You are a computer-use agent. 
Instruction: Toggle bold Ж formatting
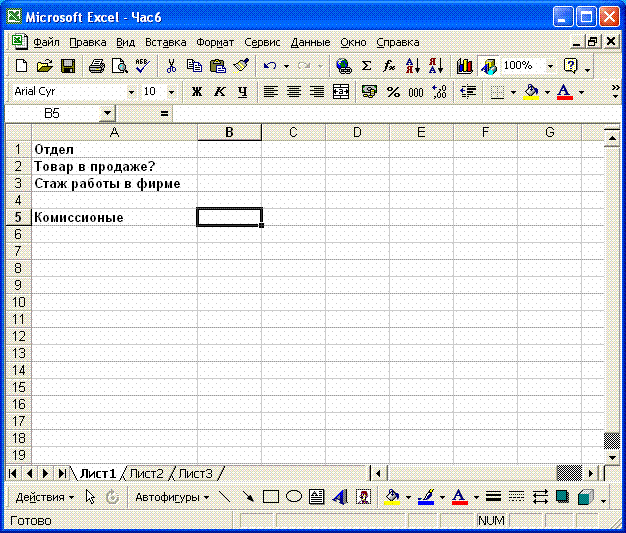click(x=196, y=92)
